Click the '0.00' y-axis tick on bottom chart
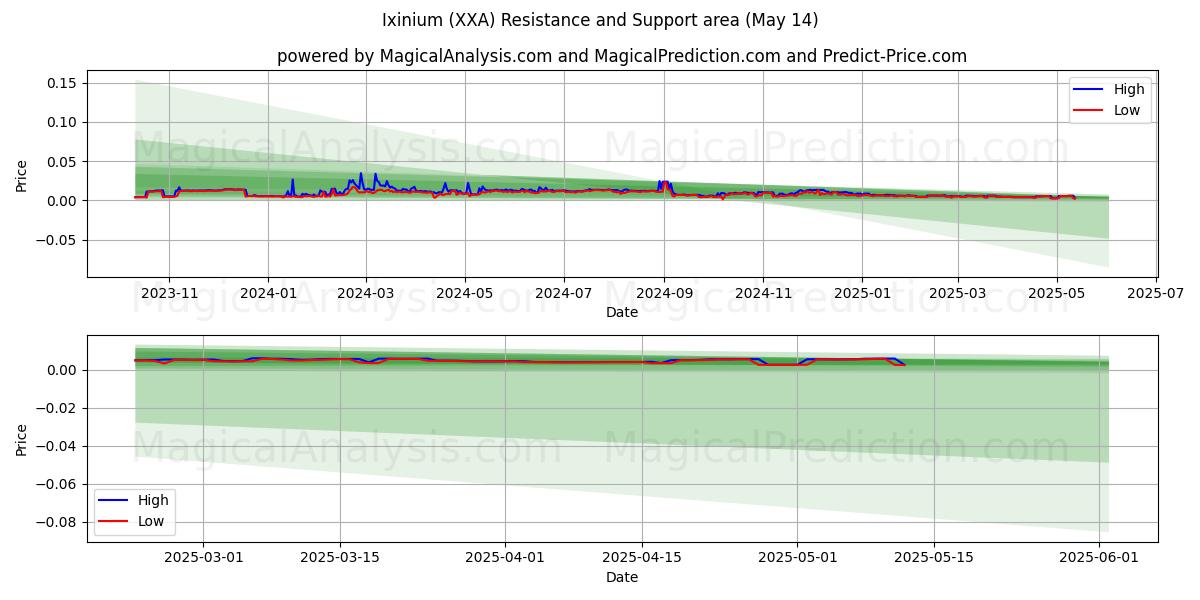 (63, 371)
